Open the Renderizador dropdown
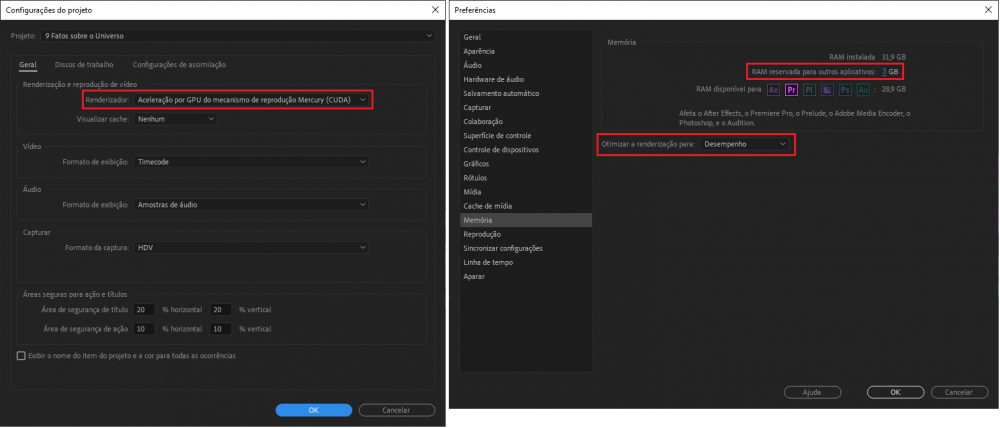 (252, 100)
